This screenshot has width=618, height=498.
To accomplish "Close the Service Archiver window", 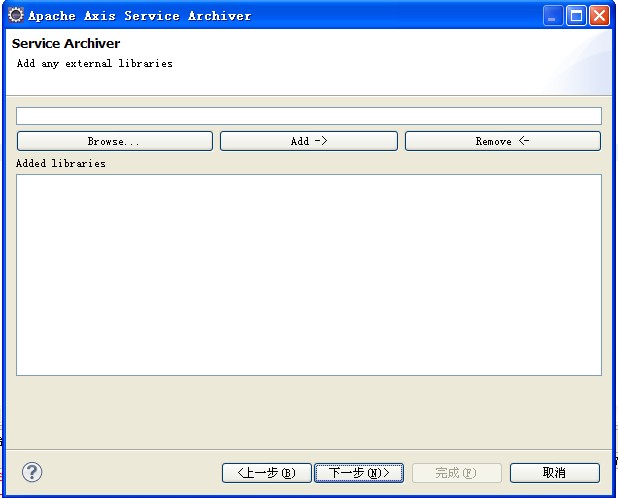I will pyautogui.click(x=599, y=16).
